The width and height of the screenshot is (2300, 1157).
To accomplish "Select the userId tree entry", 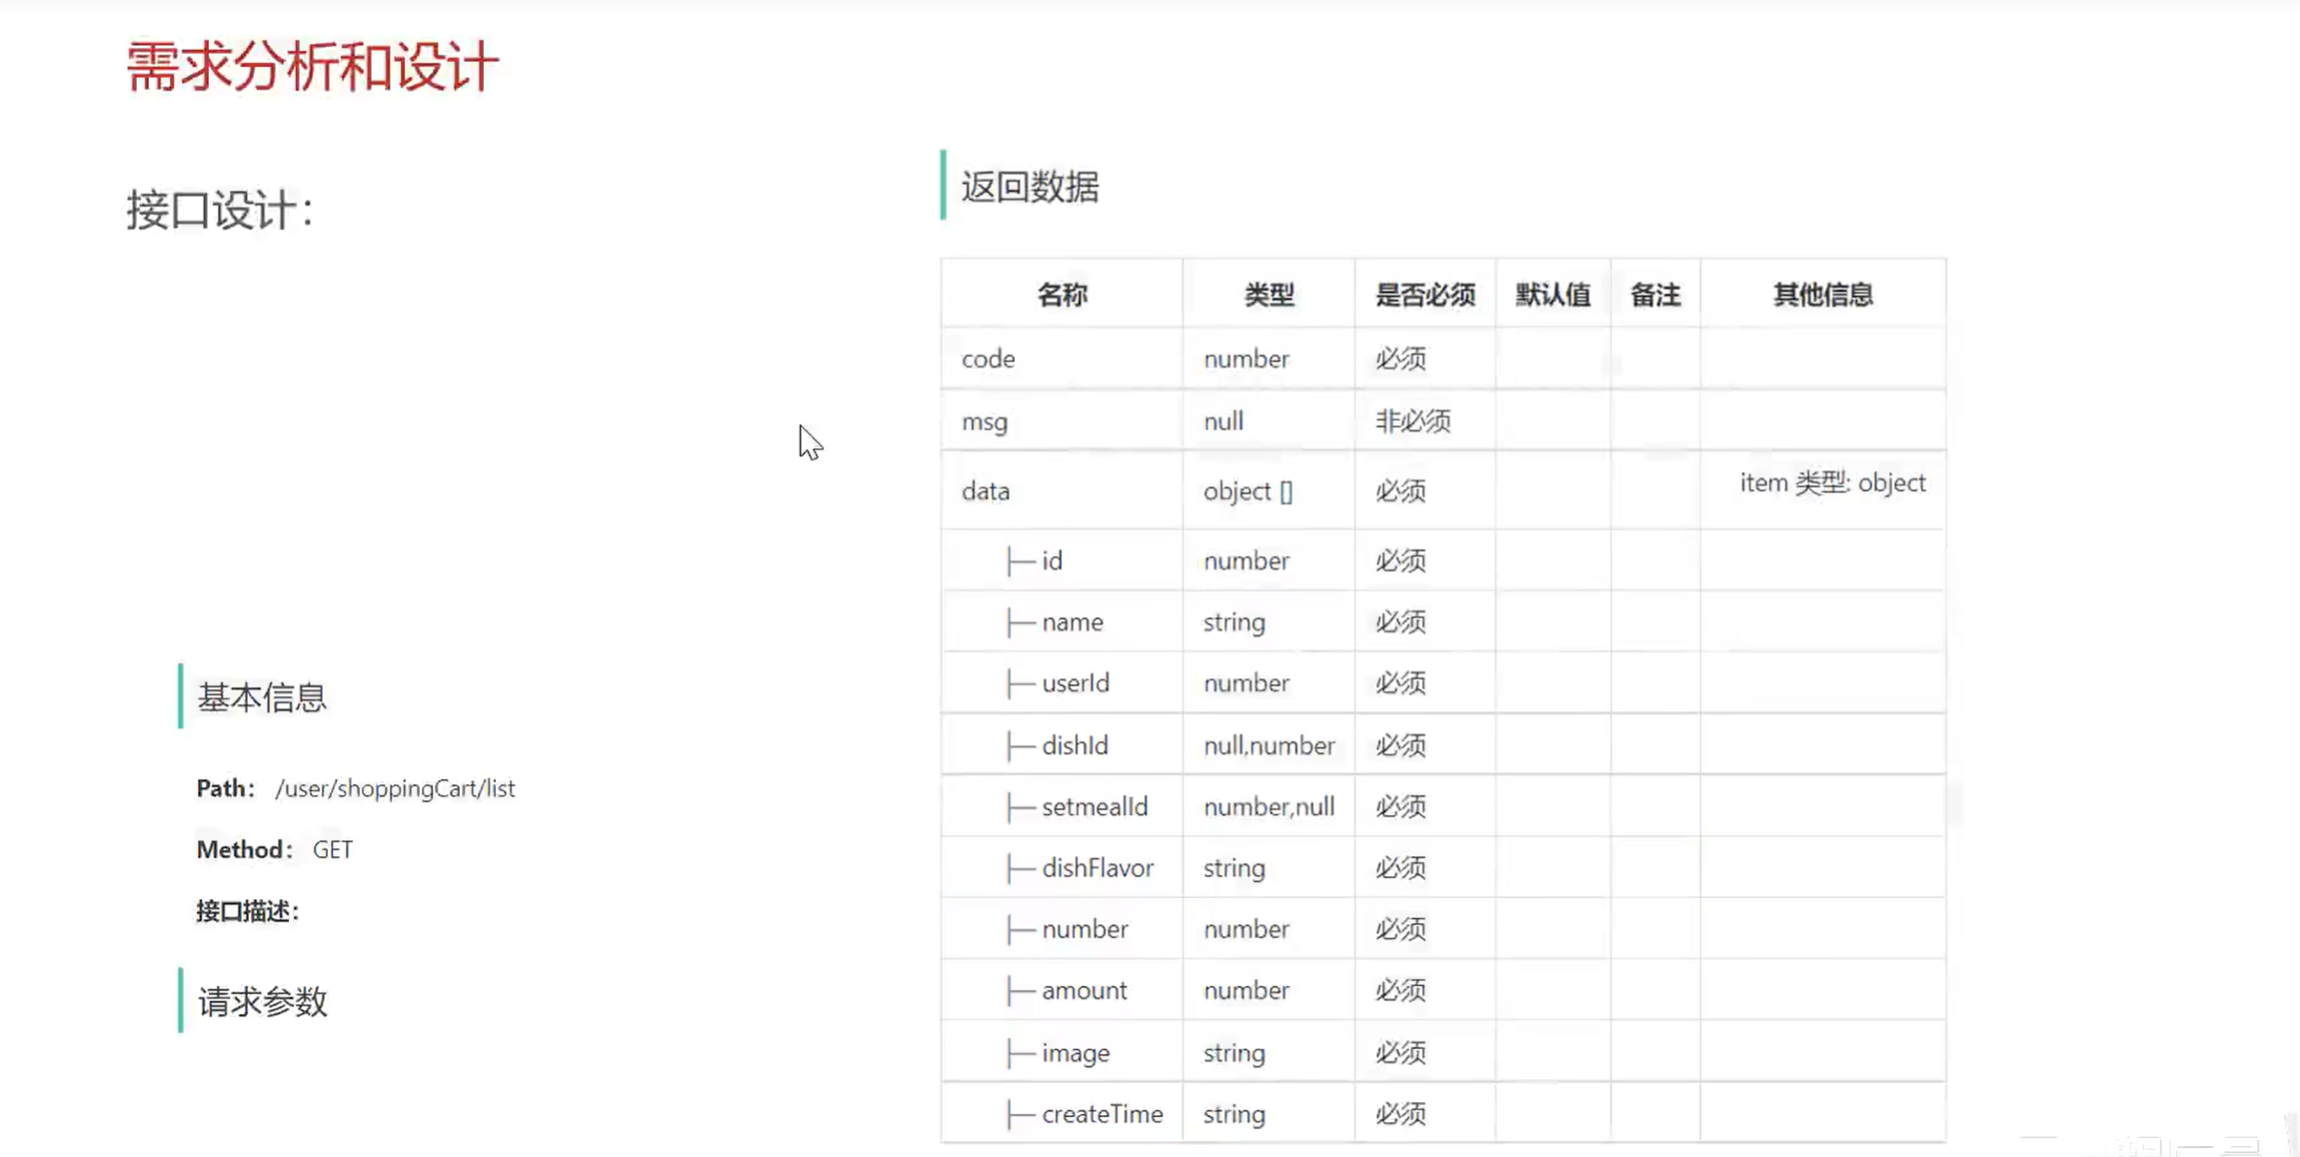I will [x=1075, y=683].
